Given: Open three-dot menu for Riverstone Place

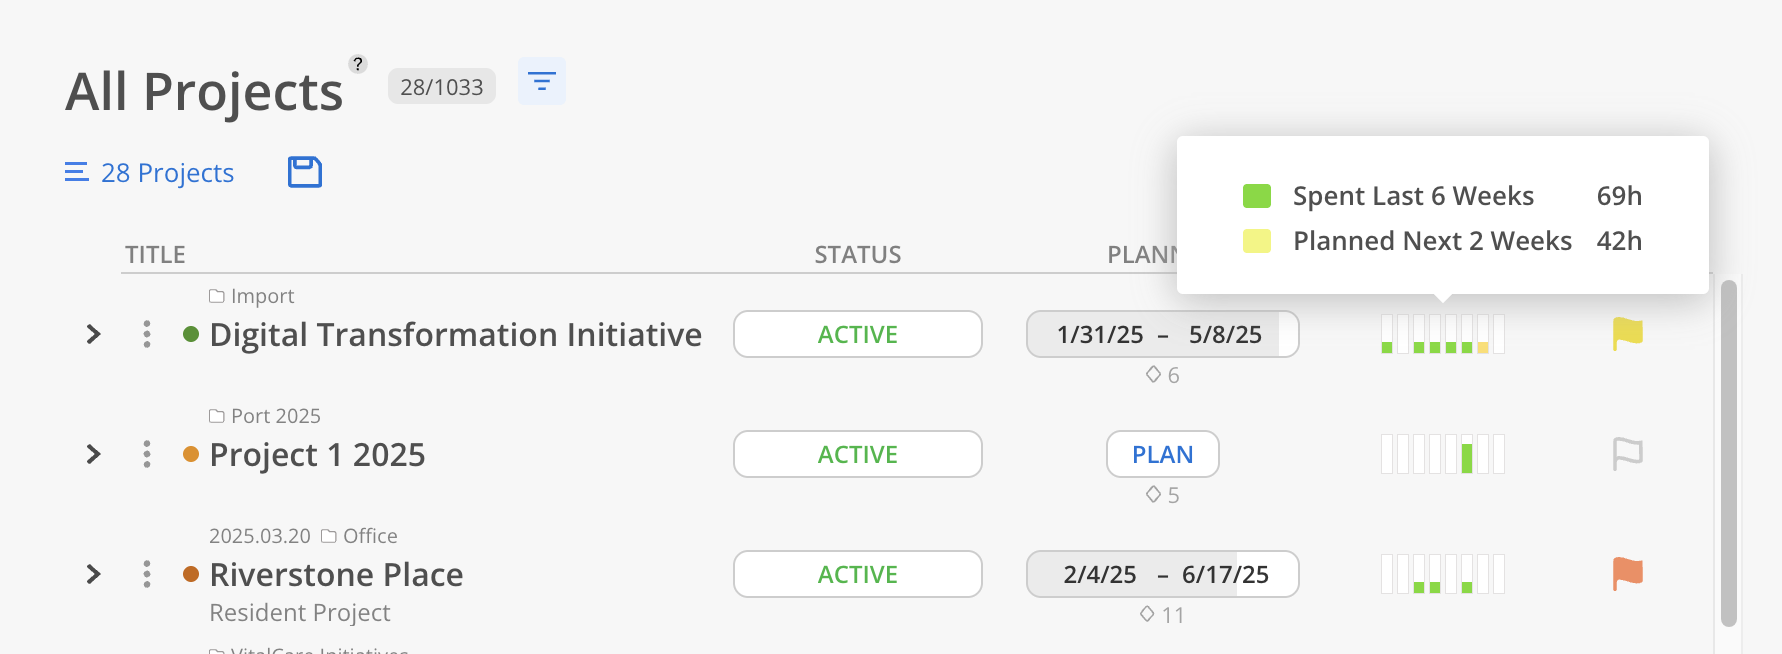Looking at the screenshot, I should click(x=147, y=574).
